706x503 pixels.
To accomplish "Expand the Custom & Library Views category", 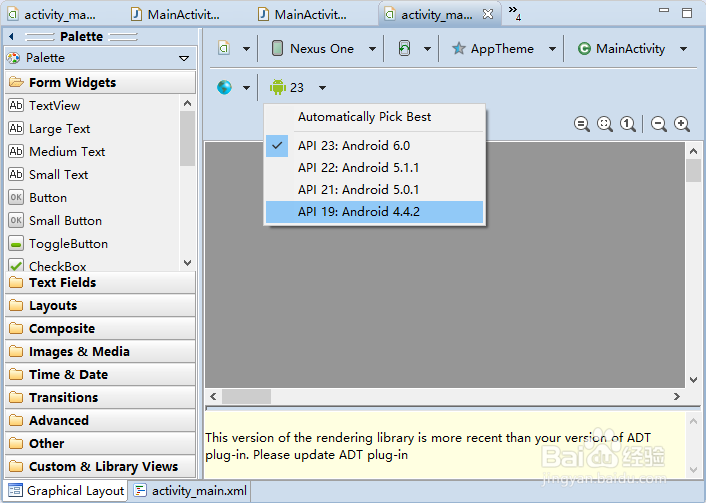I will coord(100,466).
